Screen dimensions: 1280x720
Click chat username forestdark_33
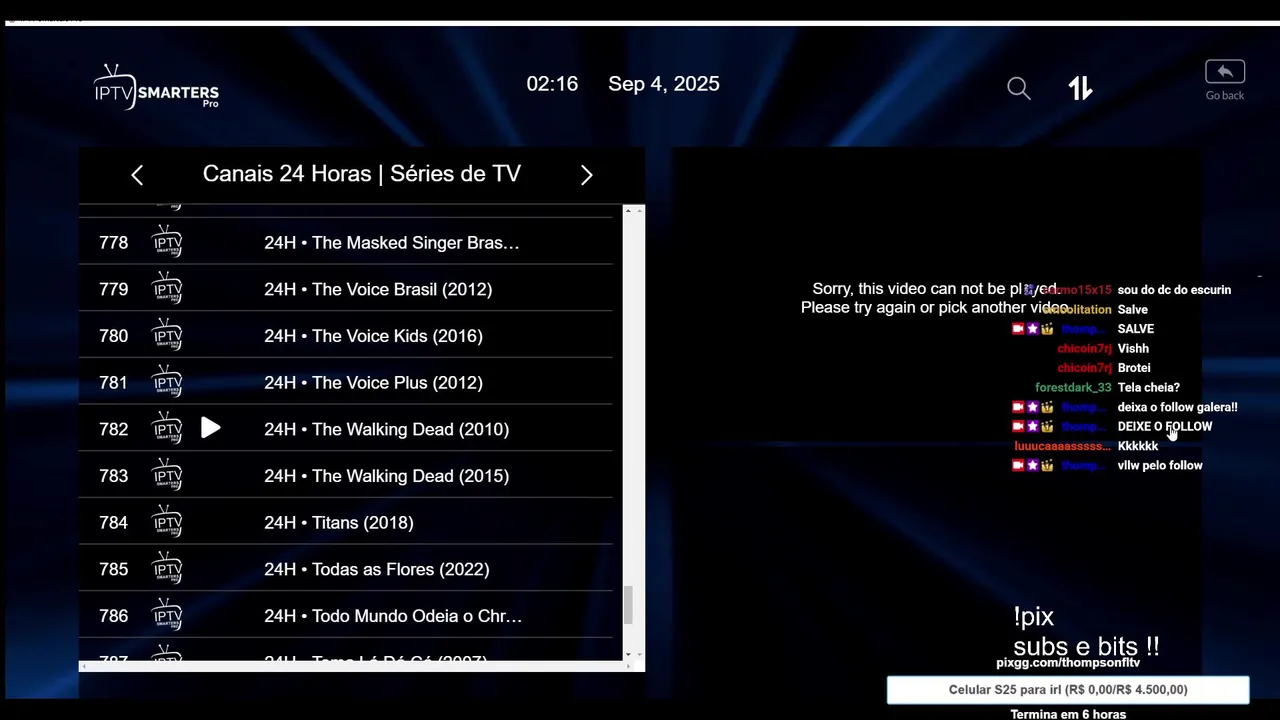click(x=1073, y=388)
